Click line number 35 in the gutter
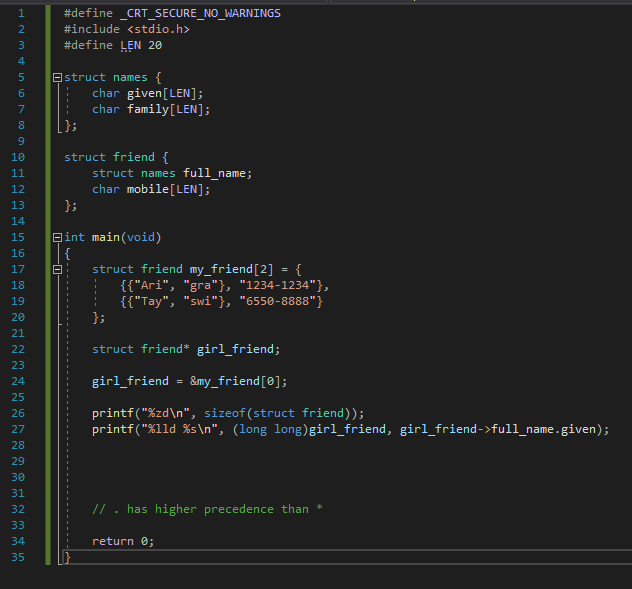The image size is (632, 589). 18,557
